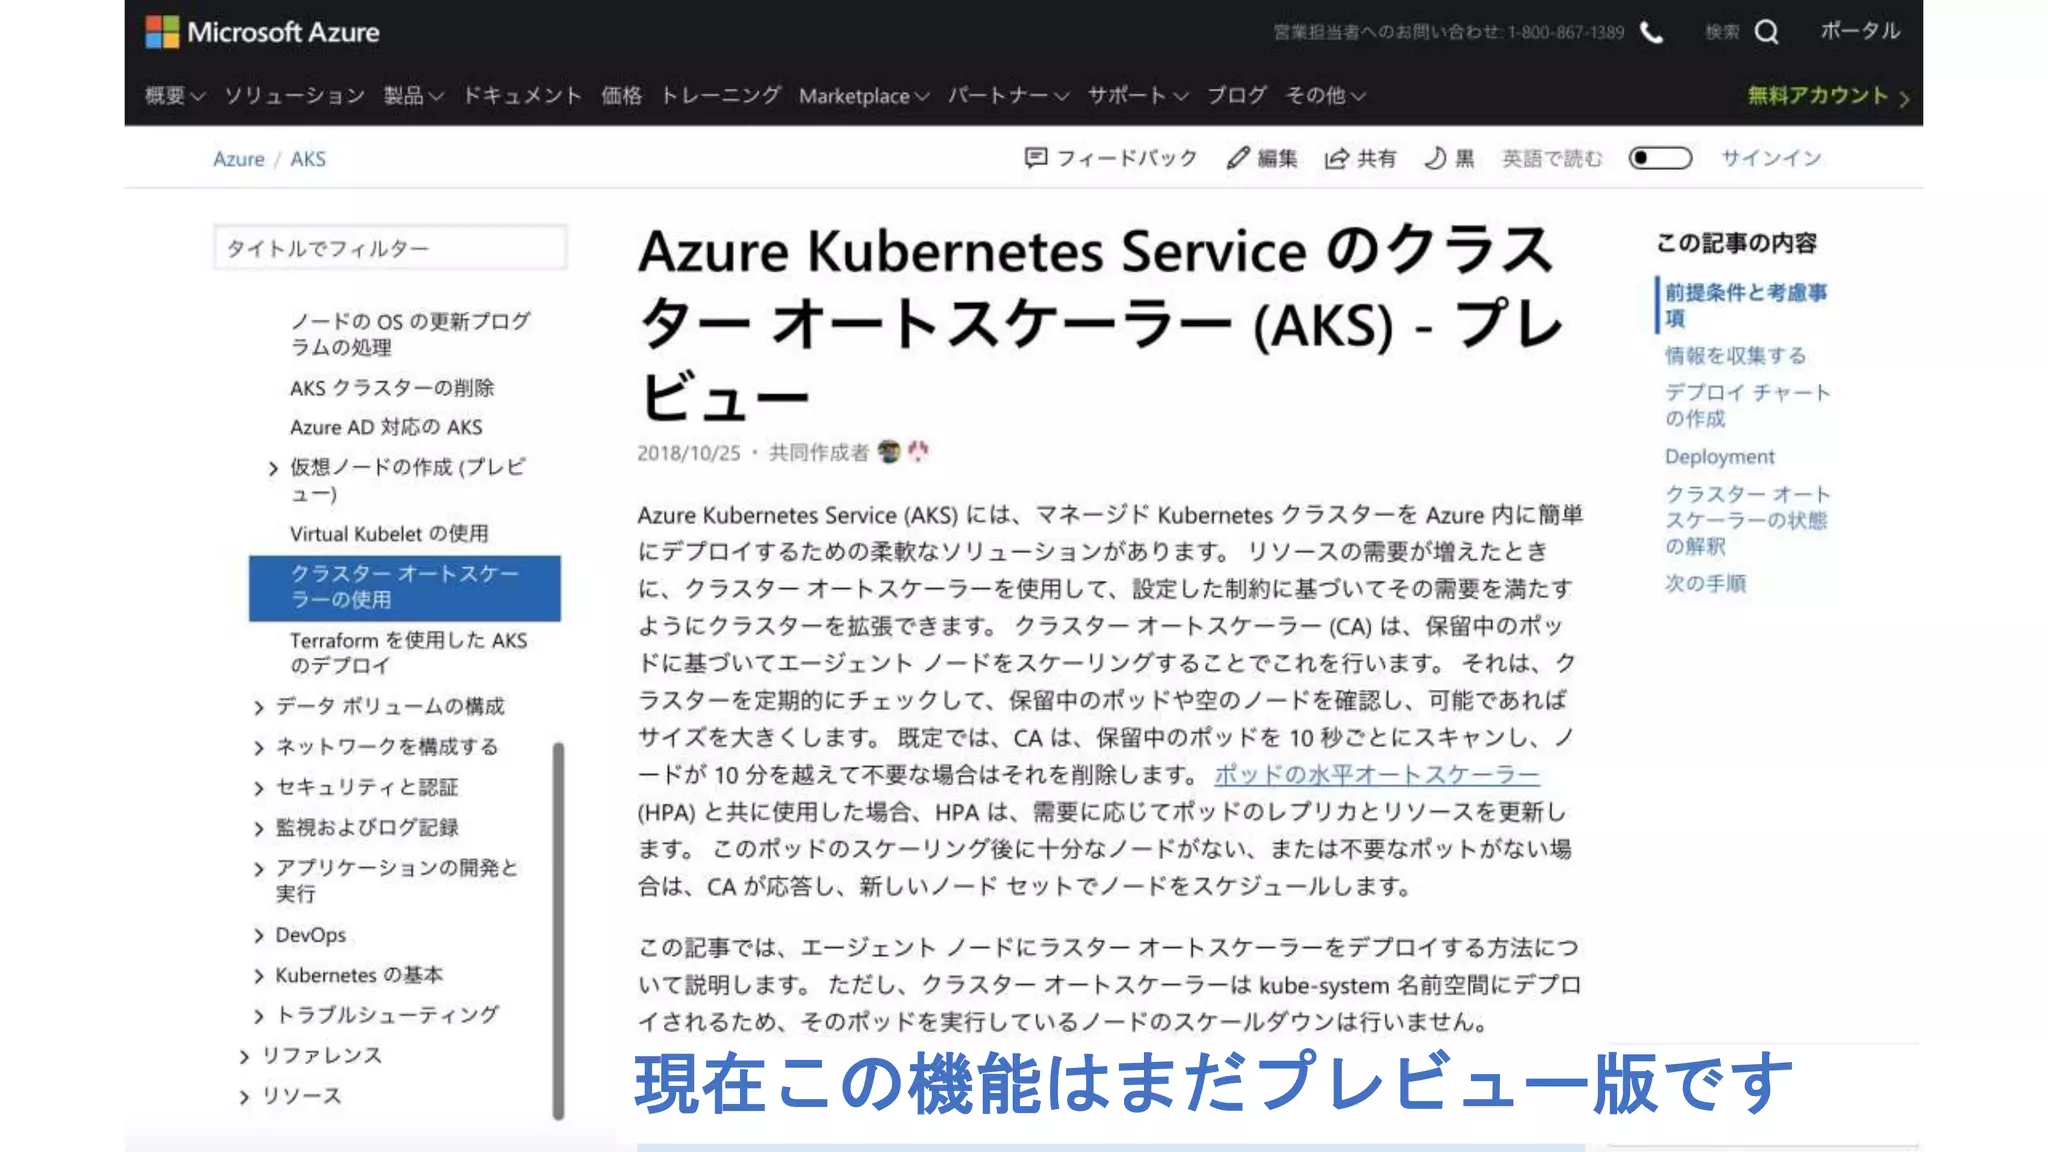2048x1152 pixels.
Task: Jump to クラスター オートスケーラーの状態の解釈 section
Action: pos(1747,520)
